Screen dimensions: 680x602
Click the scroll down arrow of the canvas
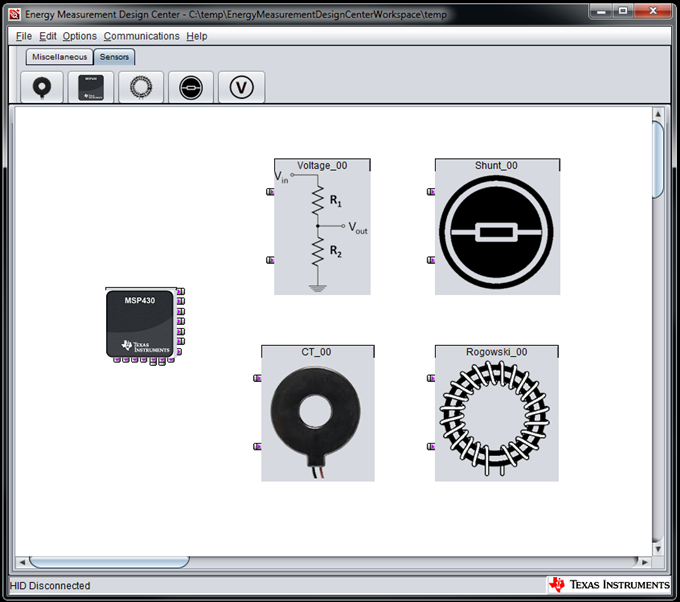click(657, 548)
